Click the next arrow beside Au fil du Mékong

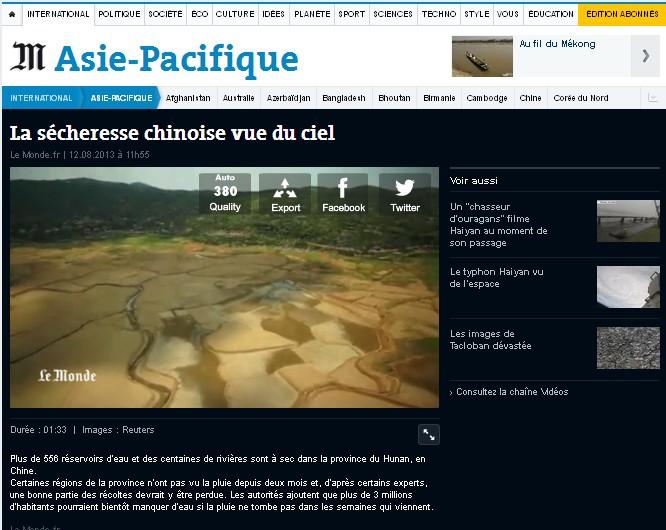[x=645, y=56]
